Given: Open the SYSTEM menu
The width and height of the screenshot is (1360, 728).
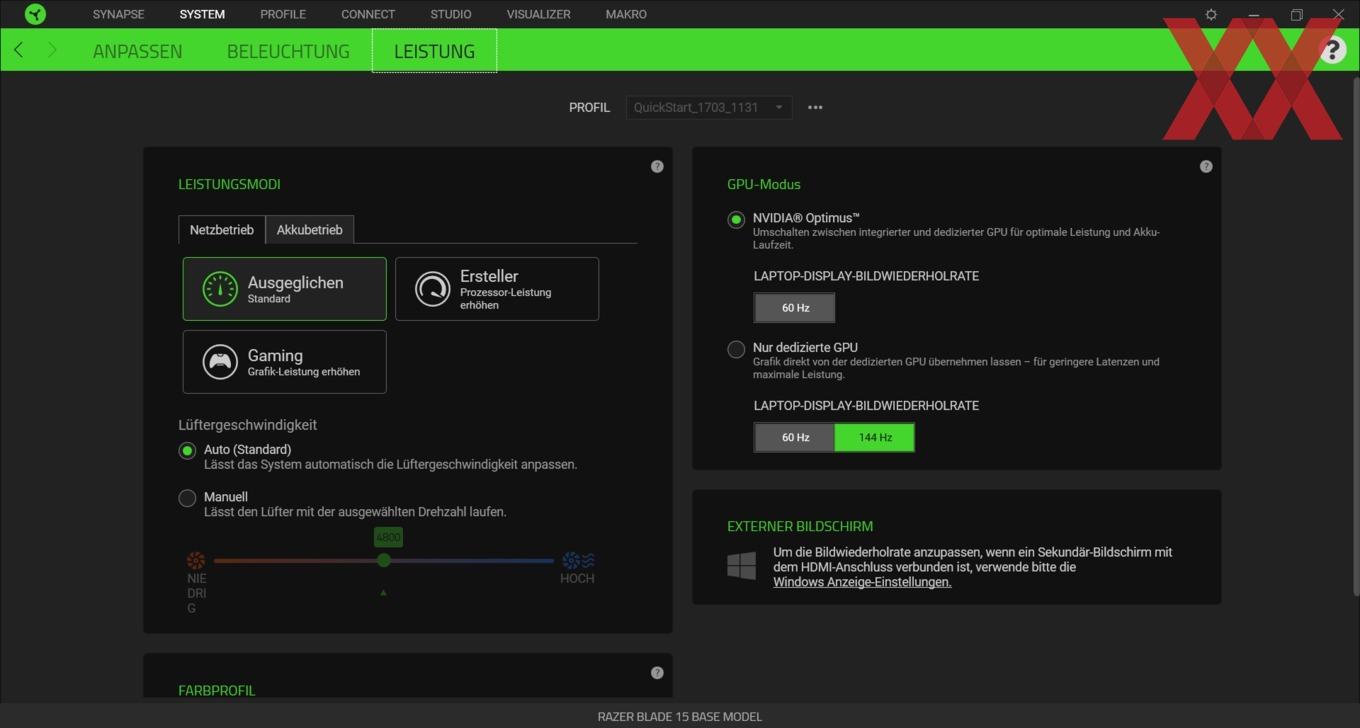Looking at the screenshot, I should 202,14.
